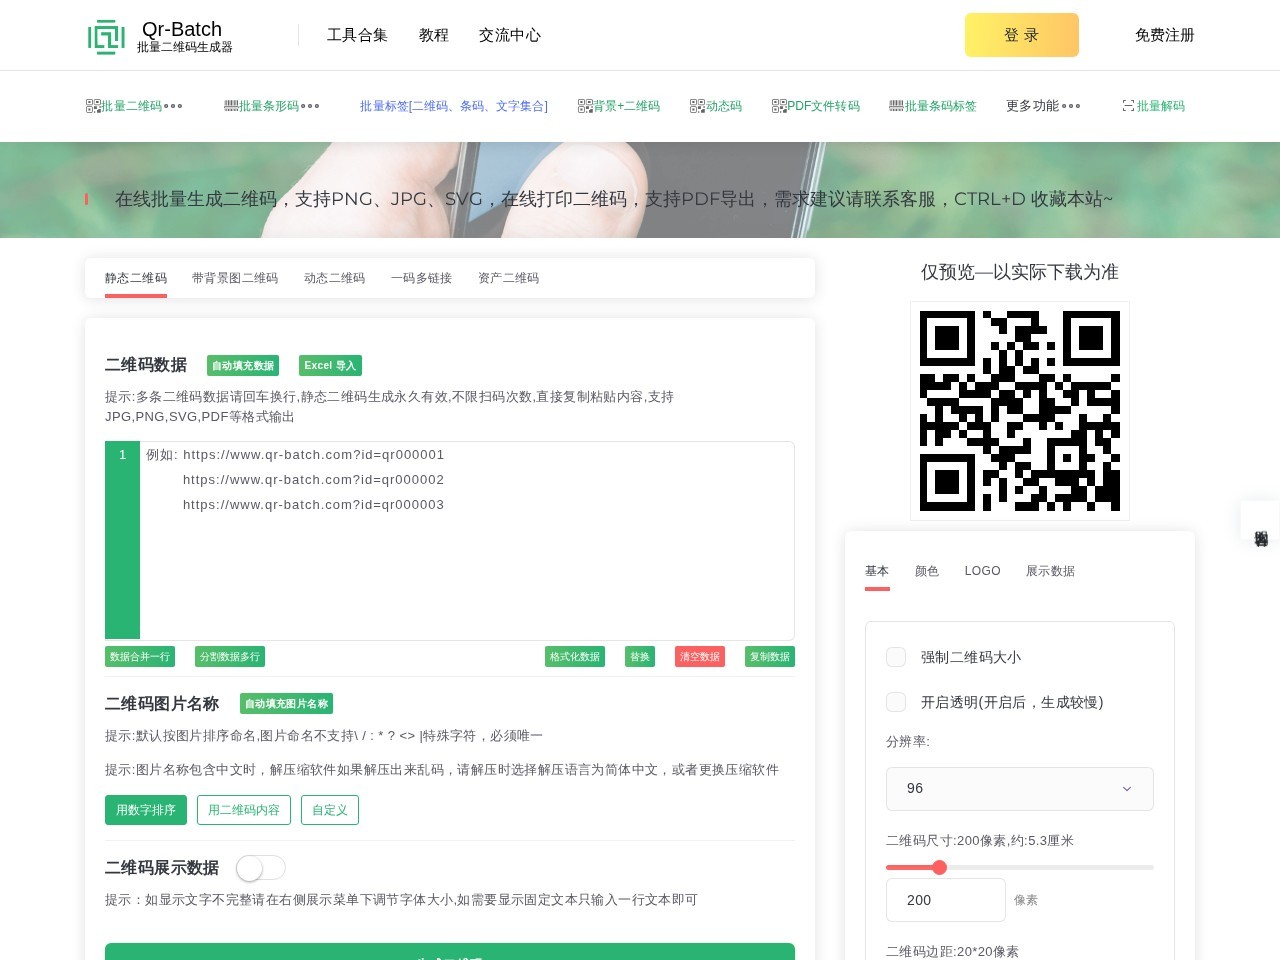Open the 背景+二维码 link

point(627,106)
